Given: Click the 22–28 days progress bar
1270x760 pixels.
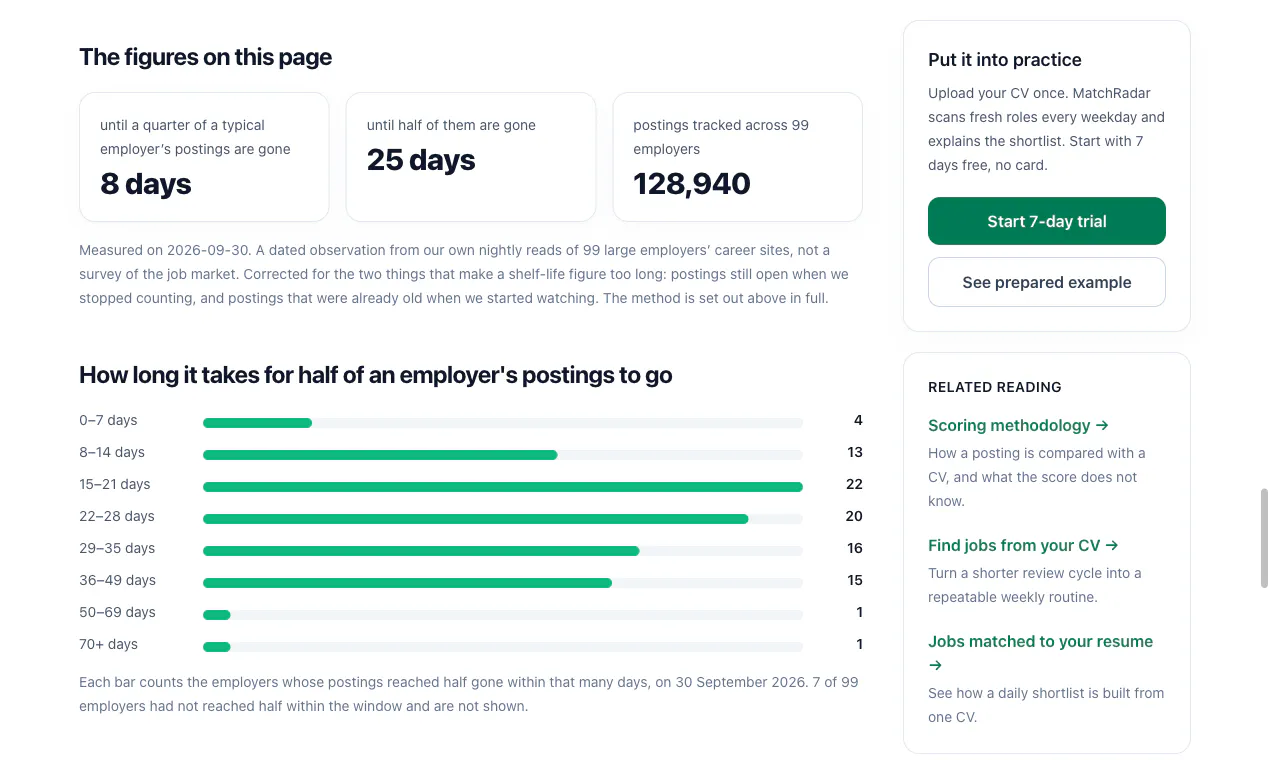Looking at the screenshot, I should [x=503, y=519].
